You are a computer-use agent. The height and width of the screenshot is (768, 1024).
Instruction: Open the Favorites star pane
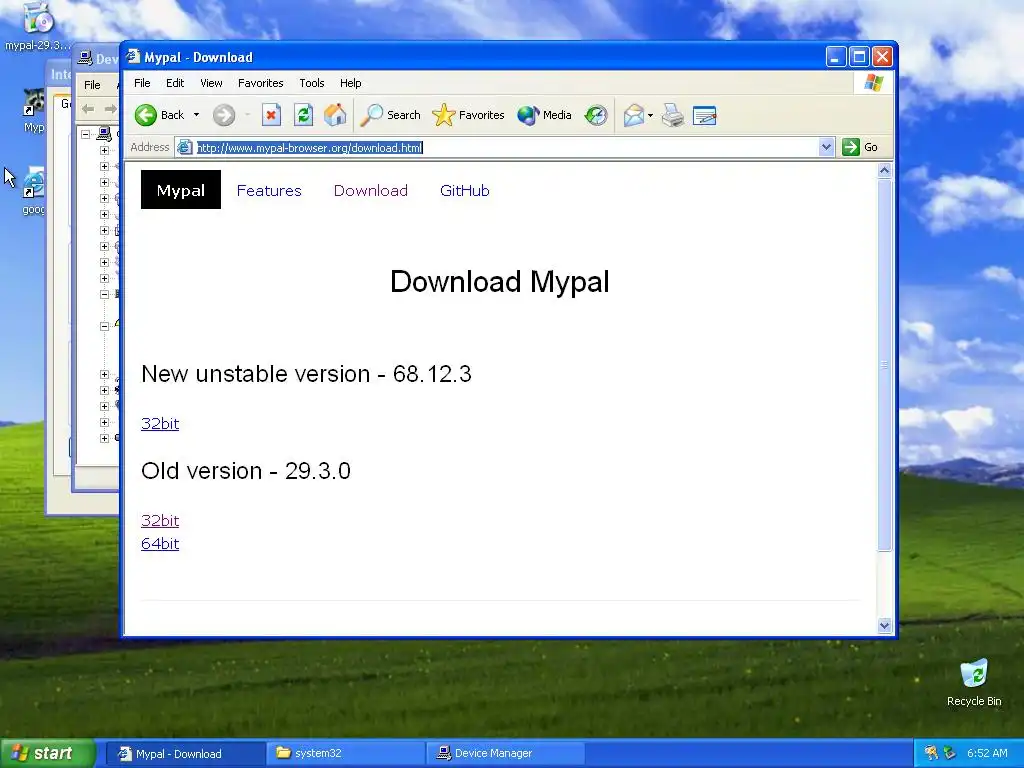[x=468, y=115]
